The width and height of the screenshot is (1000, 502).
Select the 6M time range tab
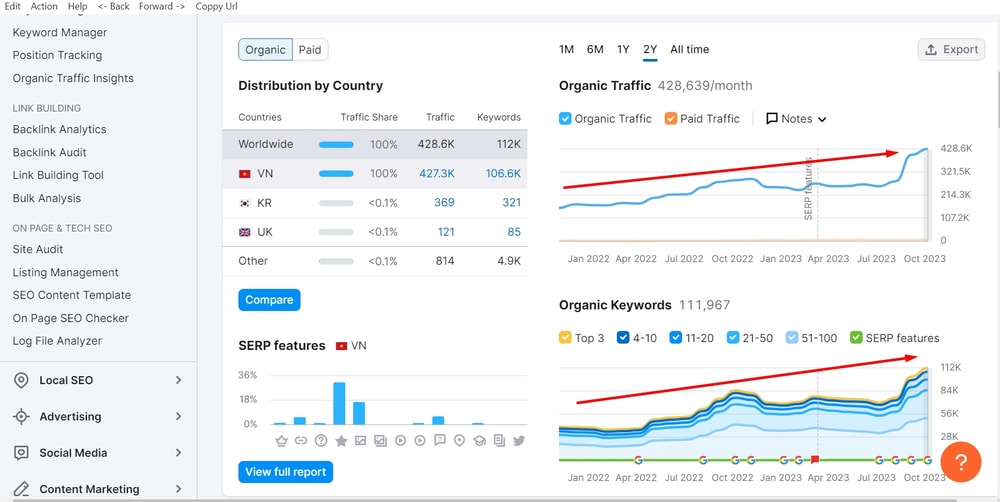[x=595, y=50]
